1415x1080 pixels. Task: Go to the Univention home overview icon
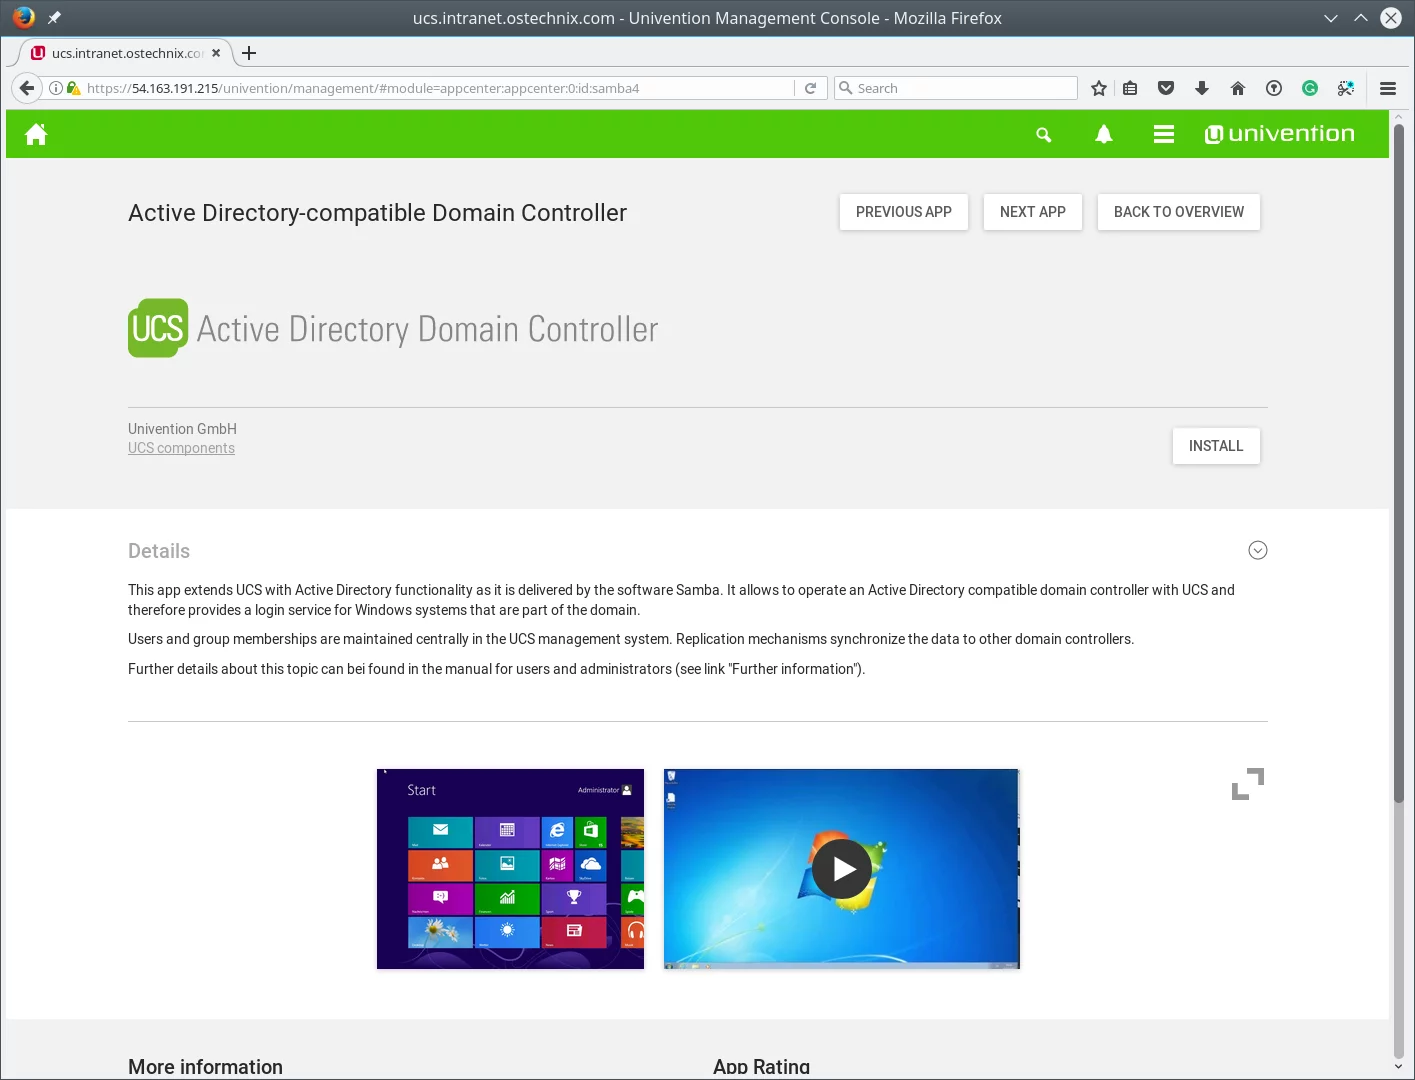pyautogui.click(x=36, y=134)
